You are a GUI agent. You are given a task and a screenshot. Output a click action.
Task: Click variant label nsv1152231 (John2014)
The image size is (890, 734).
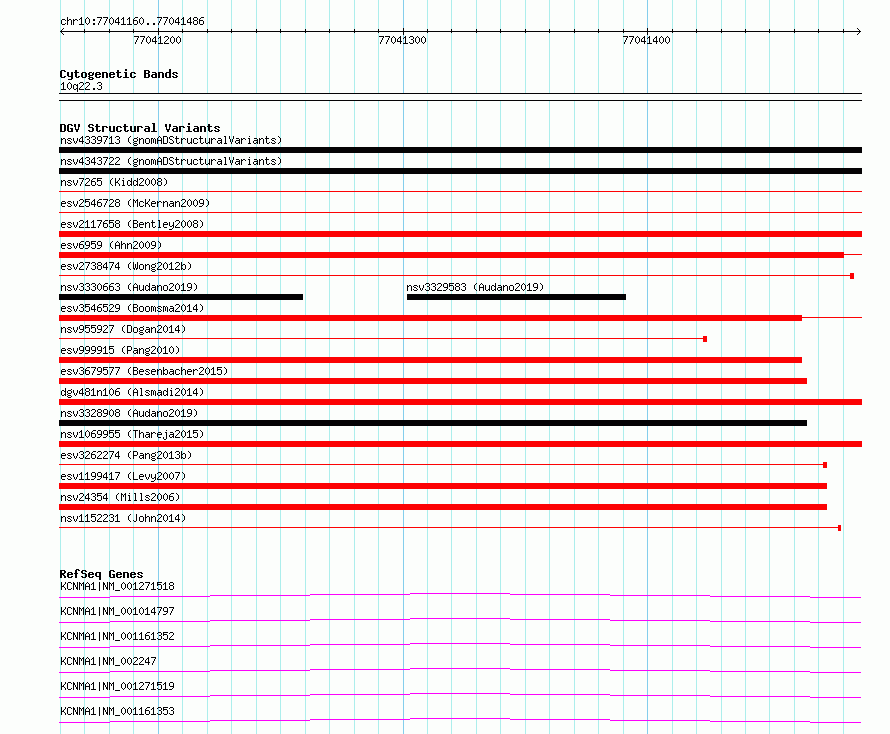click(123, 518)
